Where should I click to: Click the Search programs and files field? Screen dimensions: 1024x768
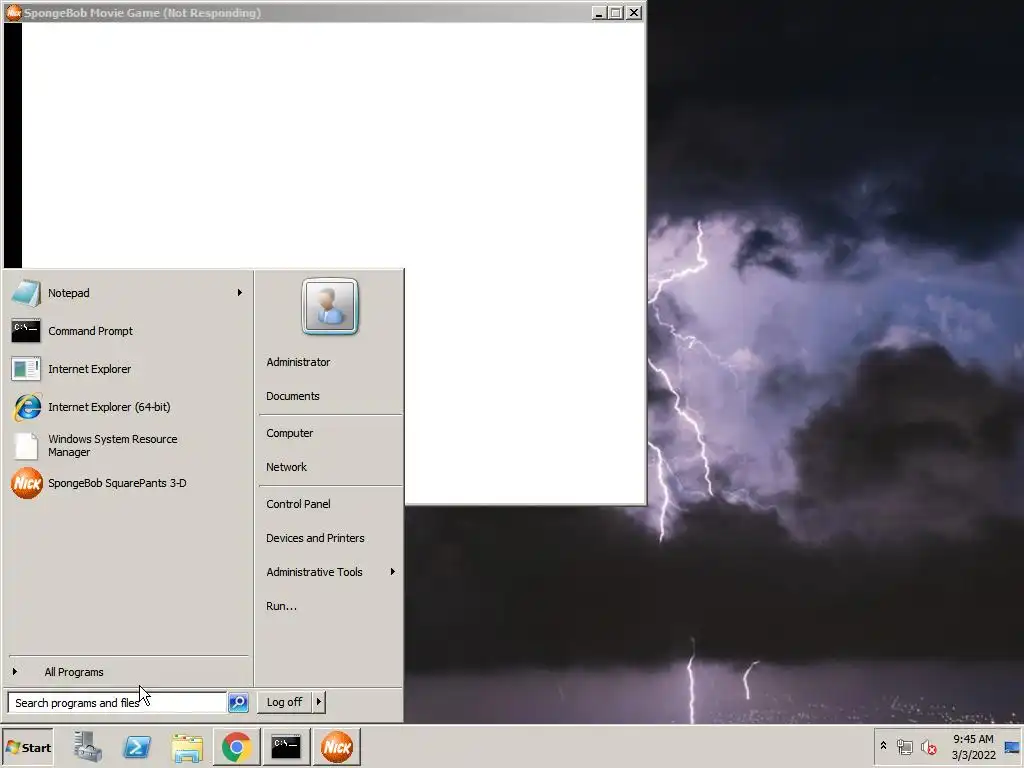click(x=117, y=703)
